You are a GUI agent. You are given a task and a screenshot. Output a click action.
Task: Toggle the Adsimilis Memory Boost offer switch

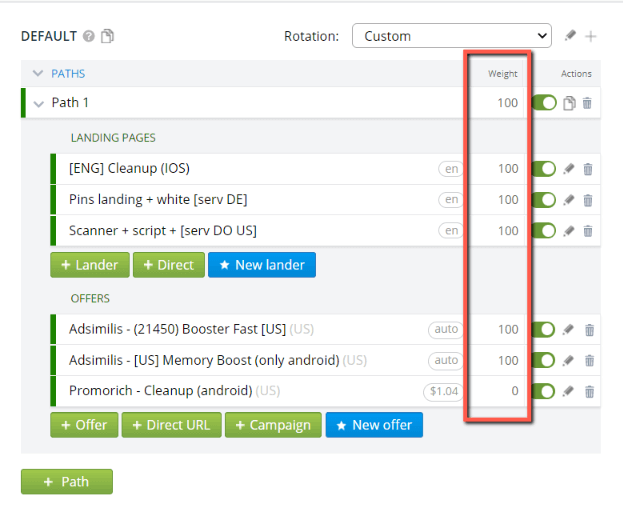coord(545,360)
